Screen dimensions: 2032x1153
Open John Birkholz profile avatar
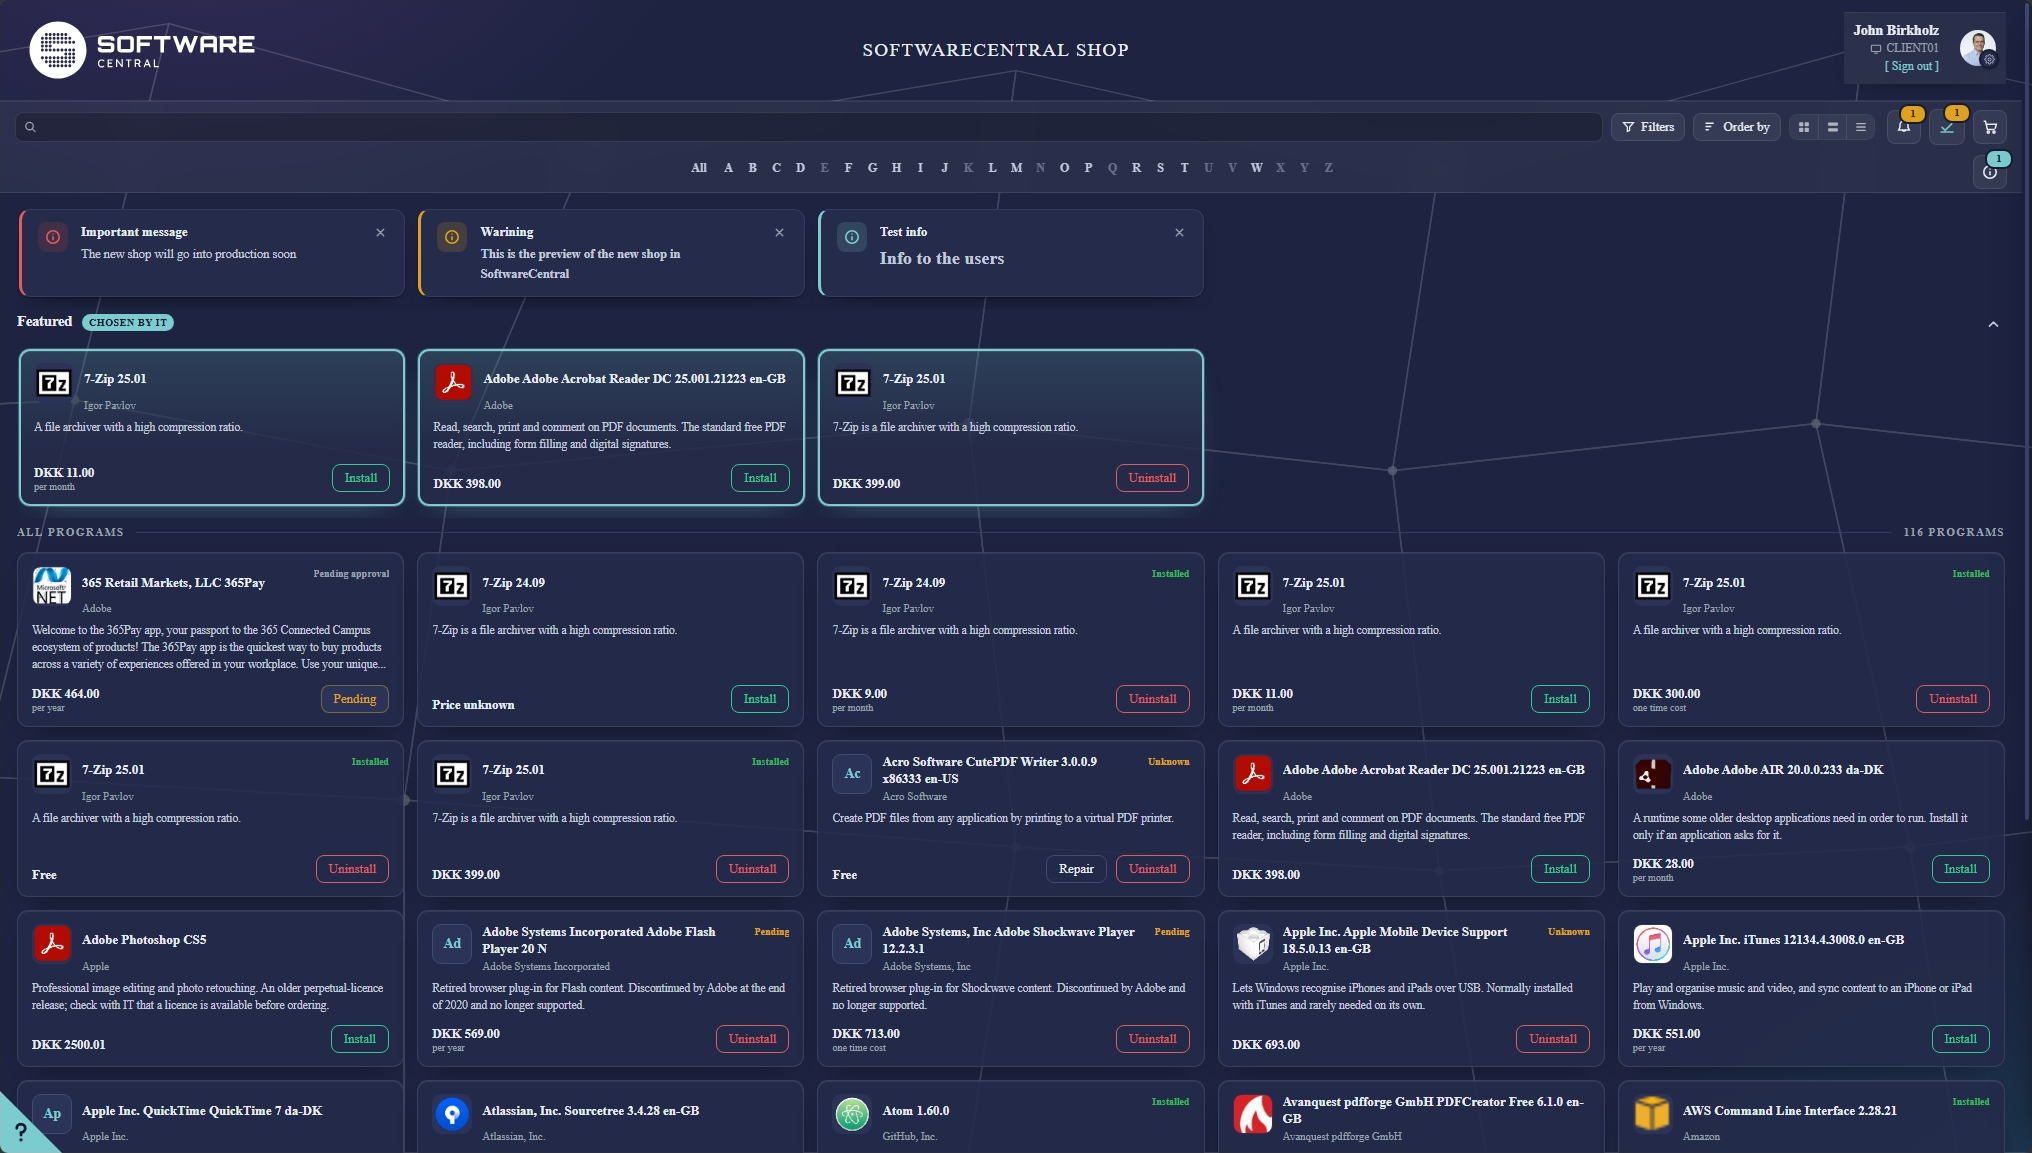click(x=1978, y=47)
